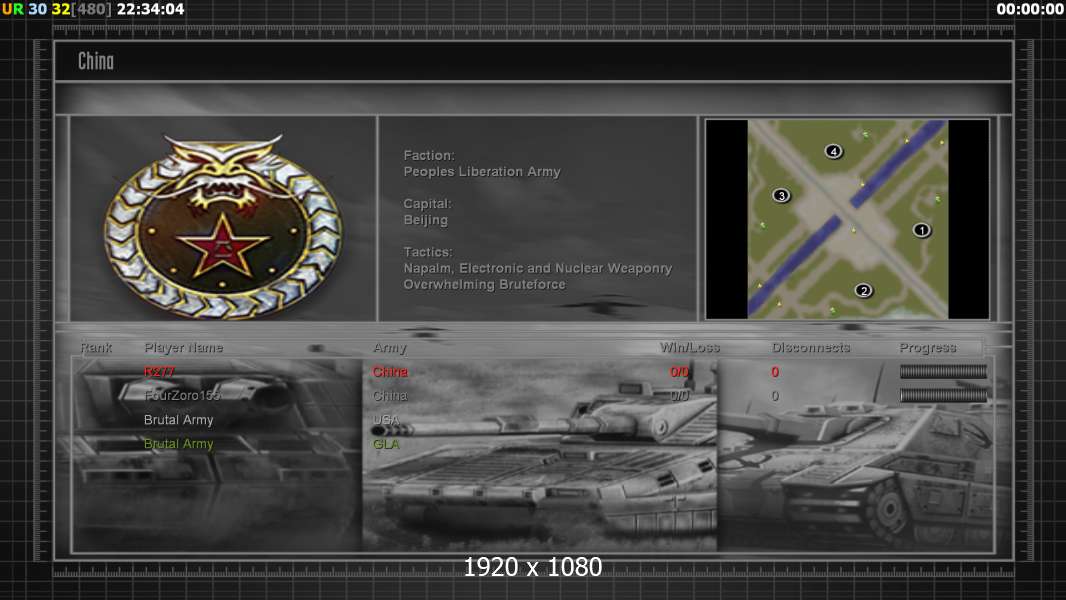Click the map preview thumbnail
This screenshot has width=1066, height=600.
pyautogui.click(x=847, y=219)
